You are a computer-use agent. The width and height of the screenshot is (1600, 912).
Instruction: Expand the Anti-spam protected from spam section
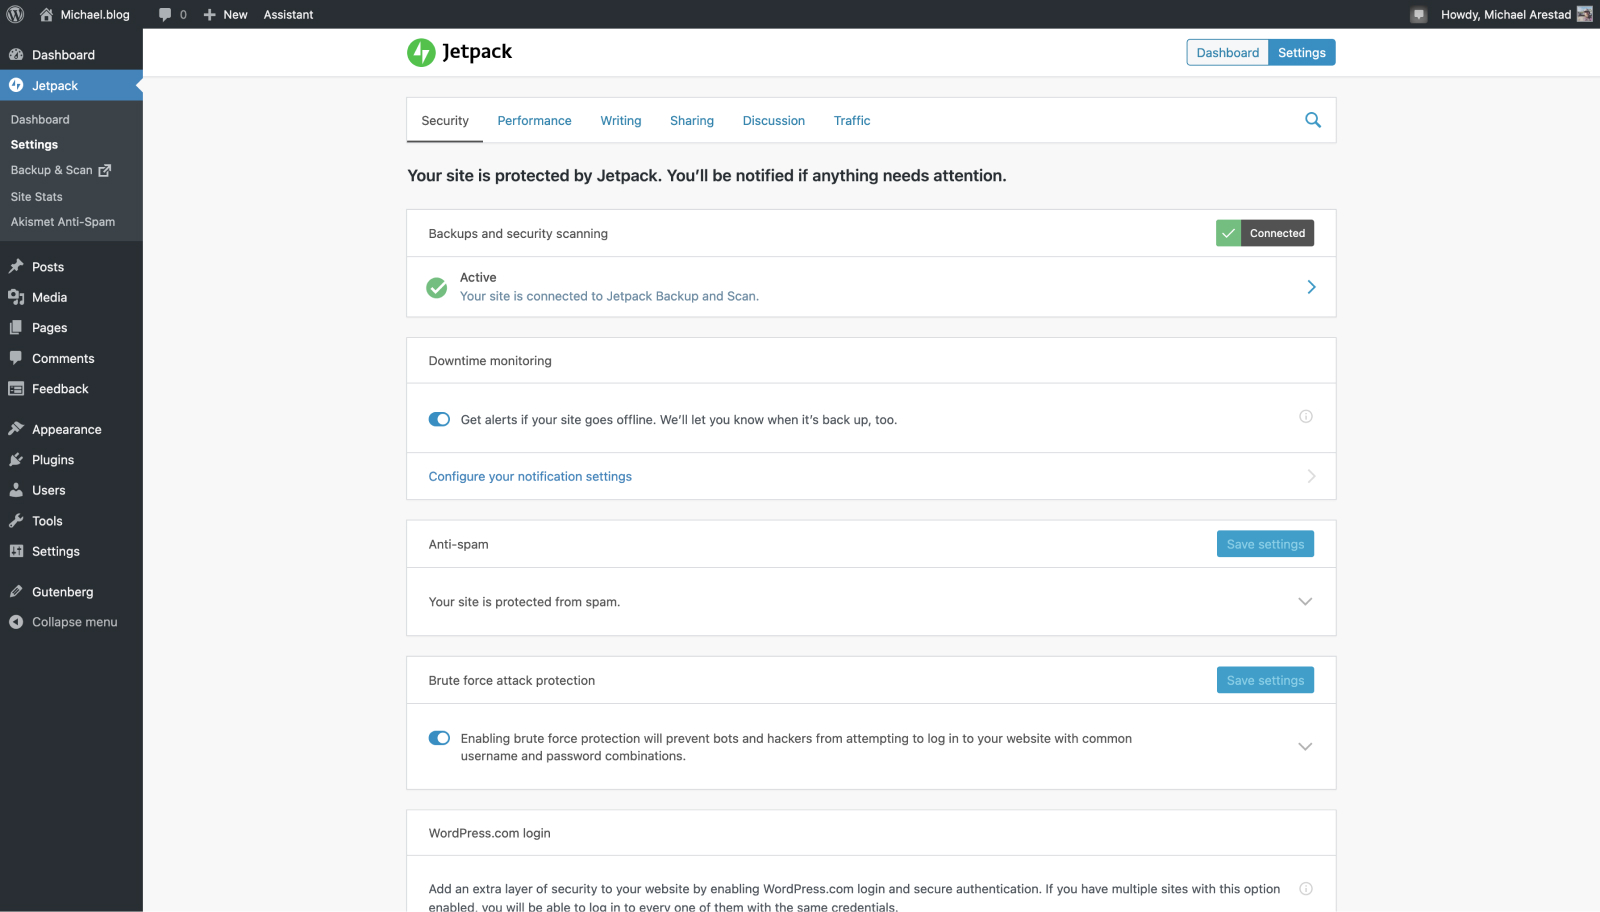(1305, 602)
